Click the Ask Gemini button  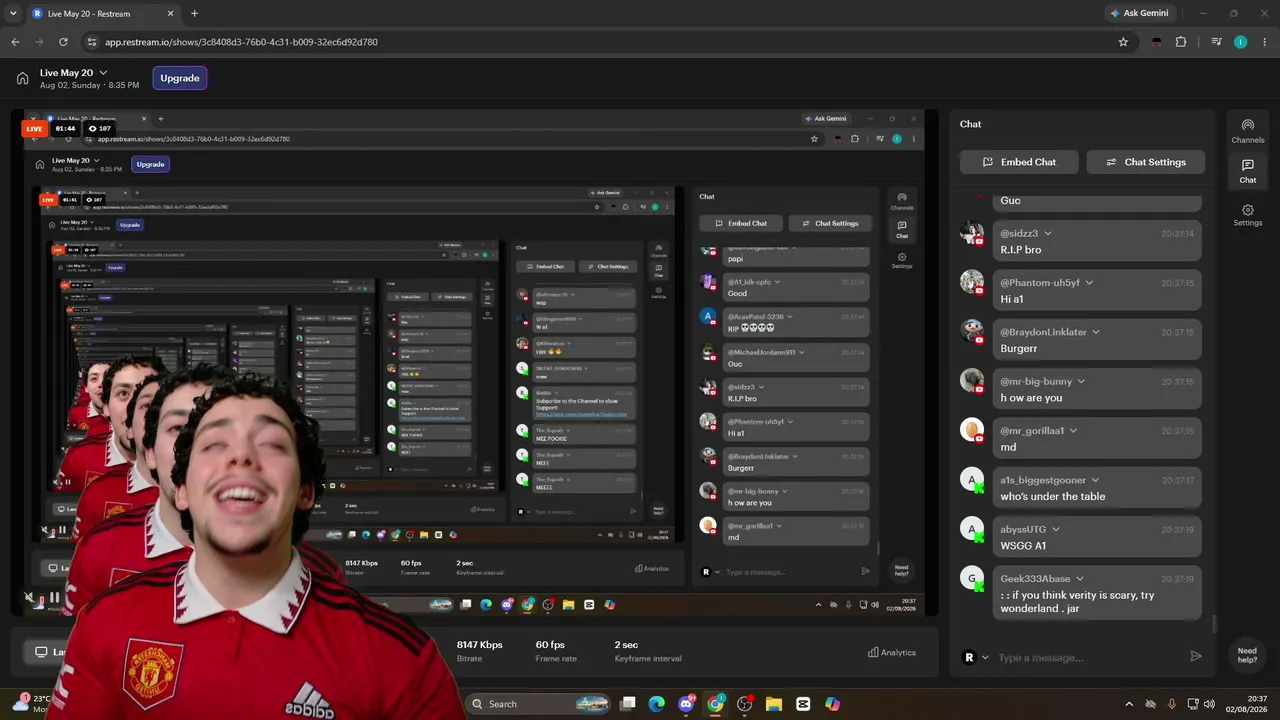[1138, 14]
